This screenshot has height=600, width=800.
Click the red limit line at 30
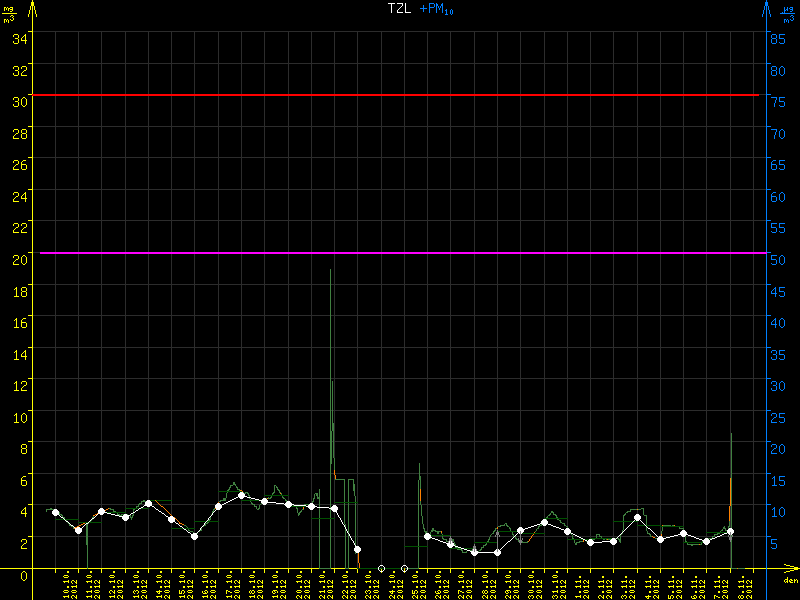tap(400, 95)
